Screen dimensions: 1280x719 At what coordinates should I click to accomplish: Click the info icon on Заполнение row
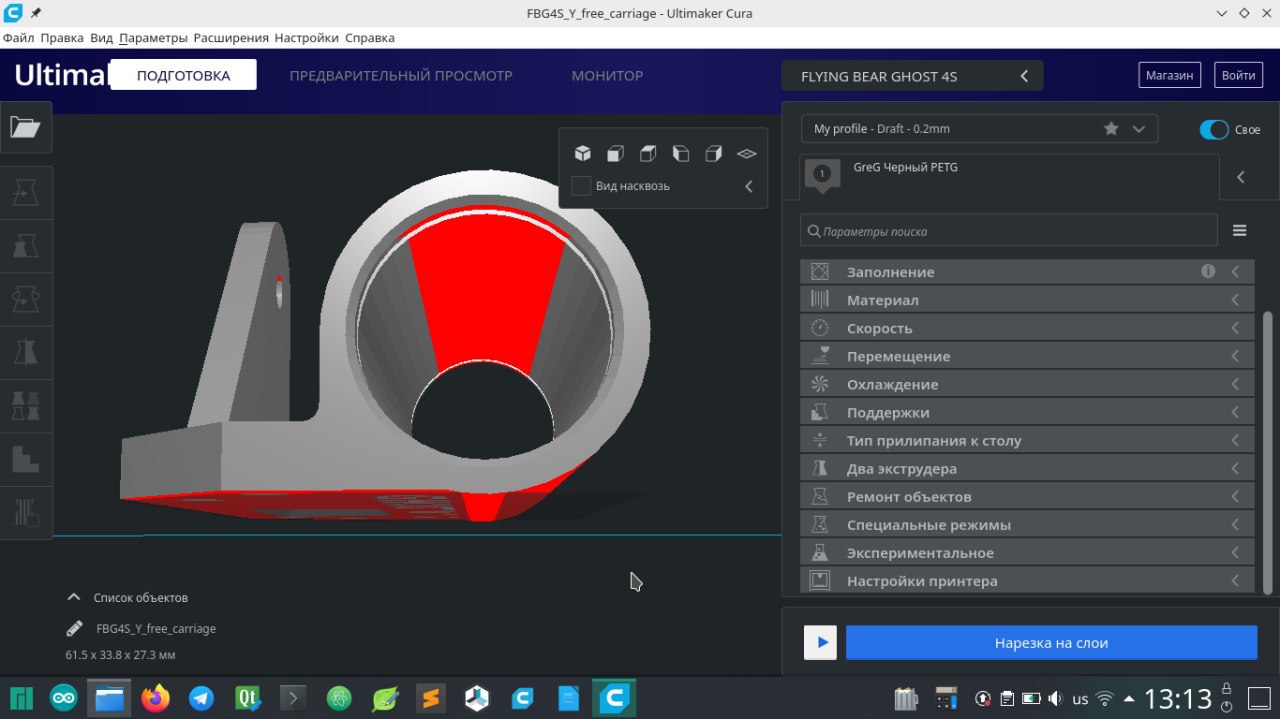(1208, 271)
